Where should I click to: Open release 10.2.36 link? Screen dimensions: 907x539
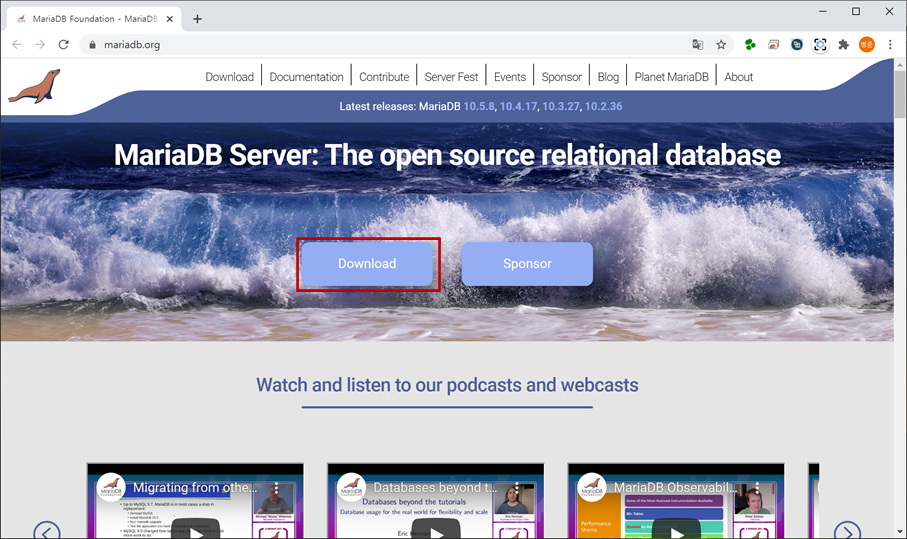tap(603, 106)
